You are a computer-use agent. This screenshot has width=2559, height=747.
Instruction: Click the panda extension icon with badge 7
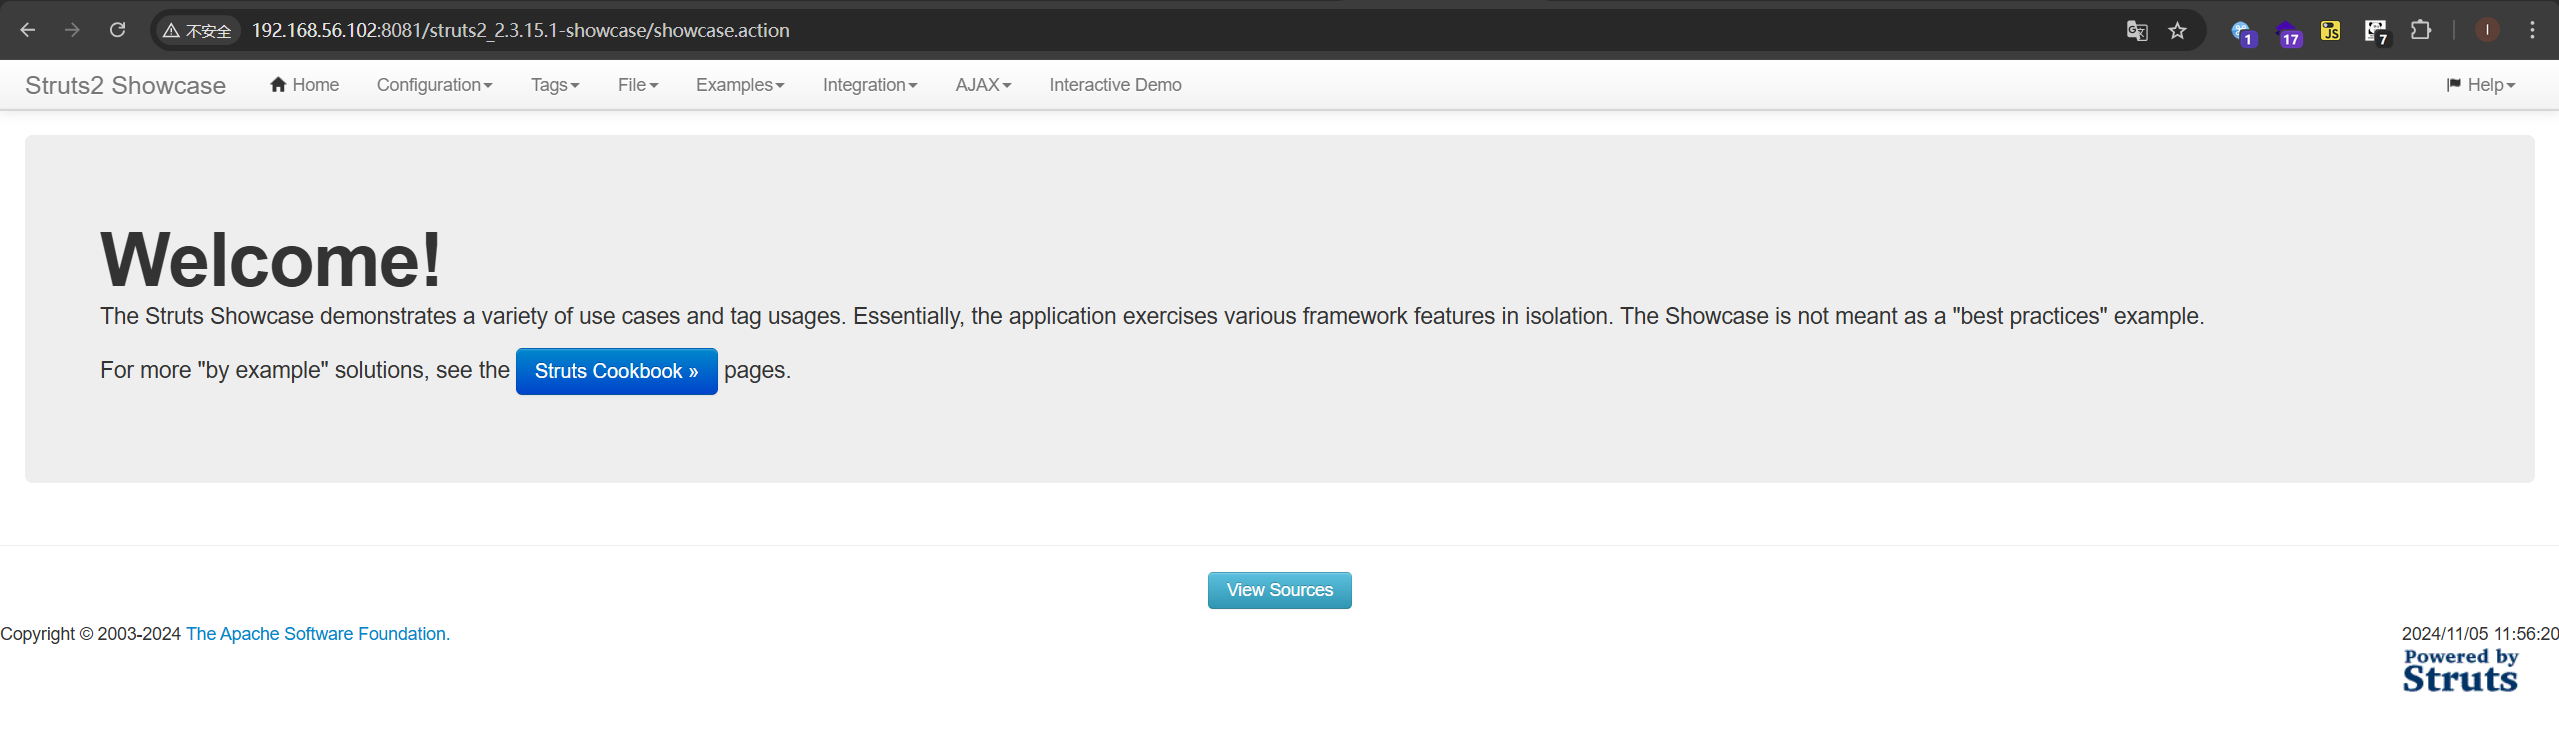click(2375, 31)
